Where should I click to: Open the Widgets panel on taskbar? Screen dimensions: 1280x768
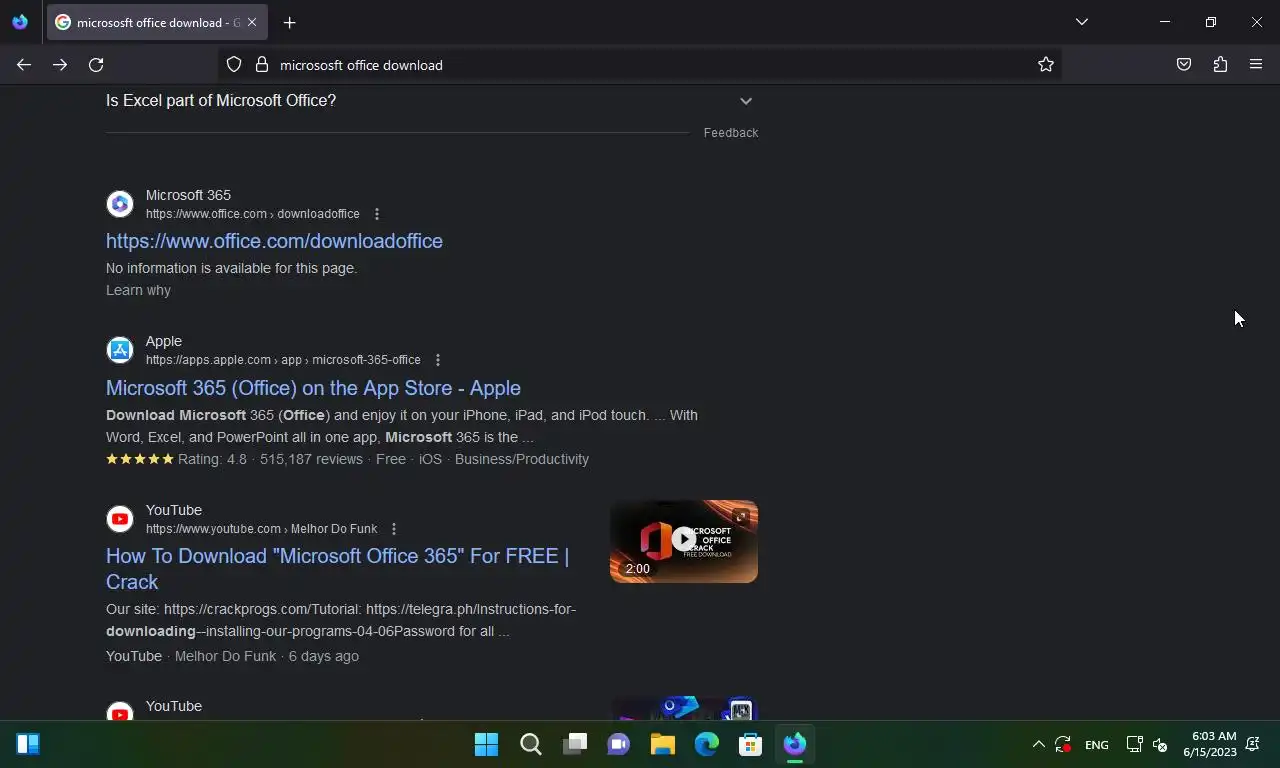28,744
